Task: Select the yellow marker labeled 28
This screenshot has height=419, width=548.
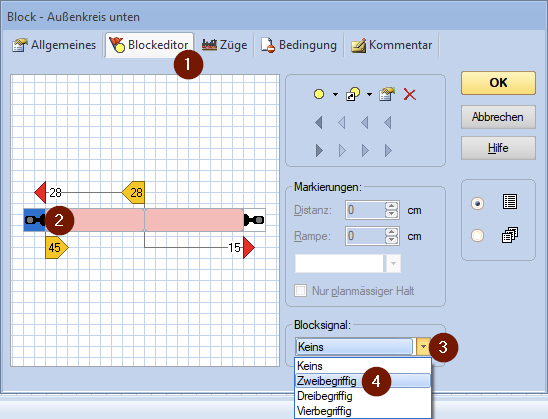Action: [x=133, y=192]
